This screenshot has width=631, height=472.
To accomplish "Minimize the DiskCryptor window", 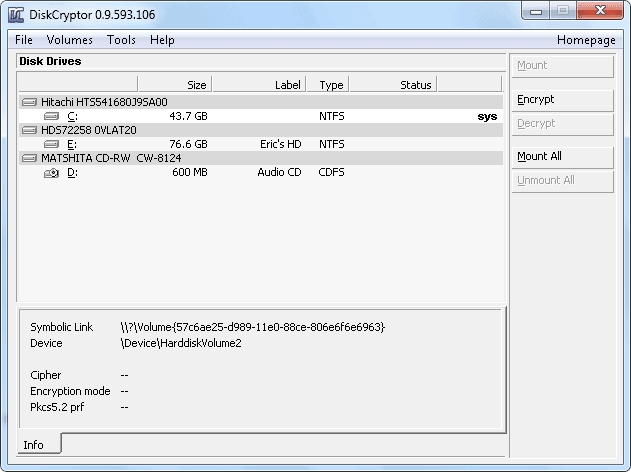I will click(x=536, y=11).
